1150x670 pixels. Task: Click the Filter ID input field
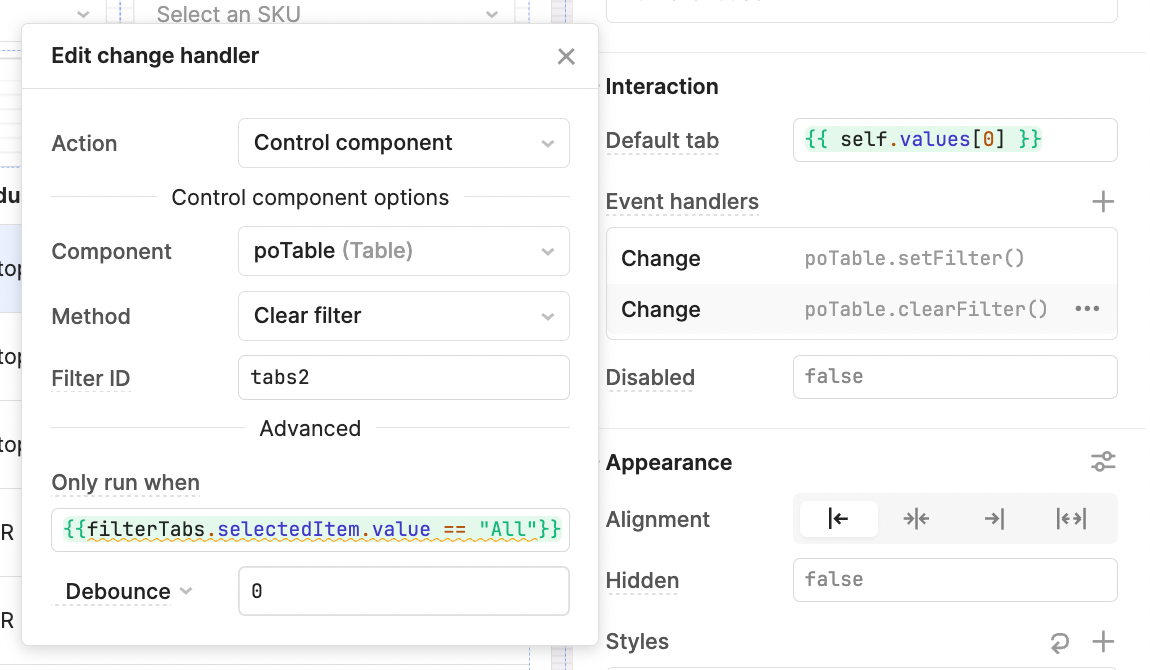(403, 378)
